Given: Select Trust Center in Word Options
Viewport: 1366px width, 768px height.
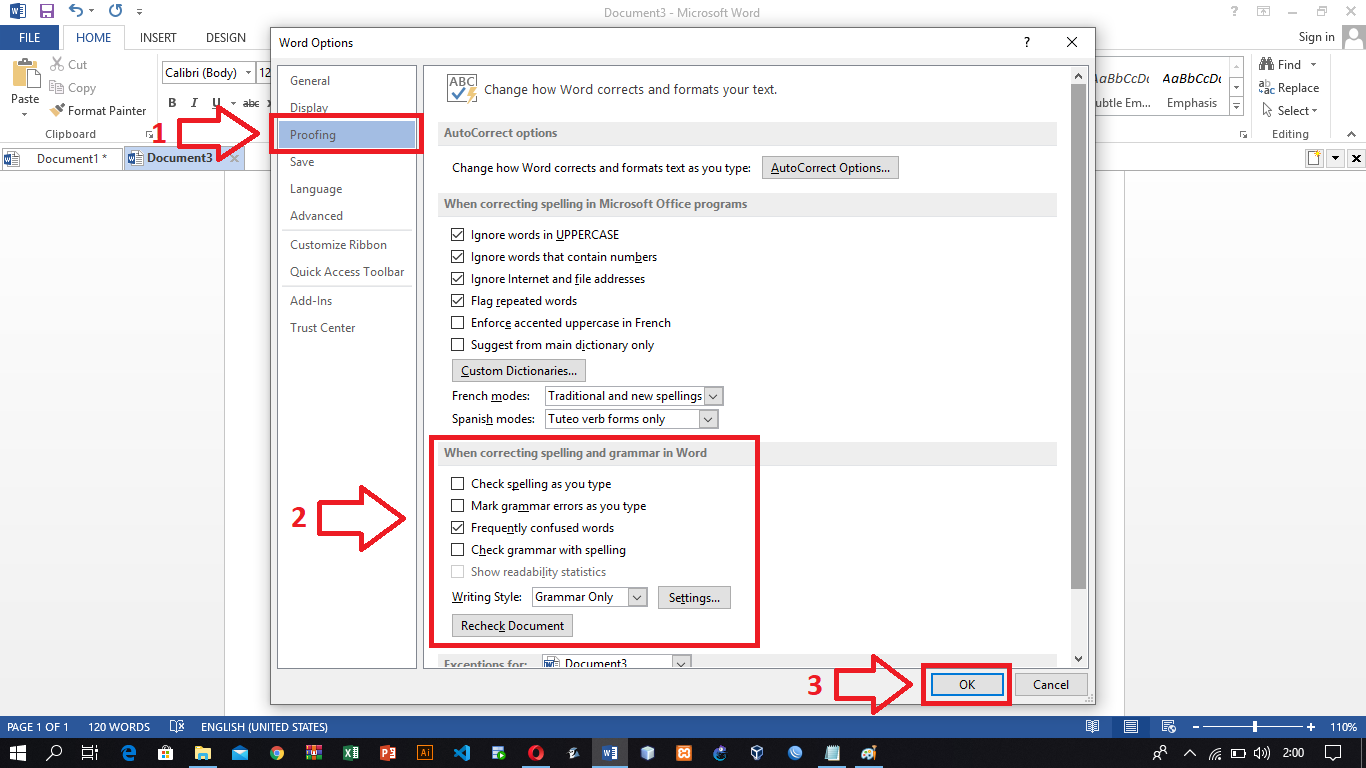Looking at the screenshot, I should click(x=347, y=328).
